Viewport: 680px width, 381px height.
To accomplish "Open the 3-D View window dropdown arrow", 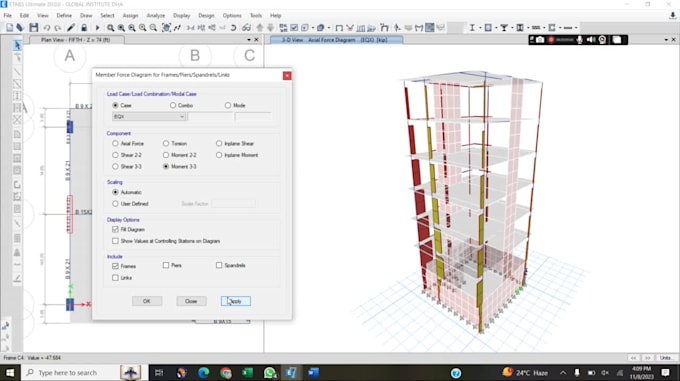I will [x=666, y=40].
